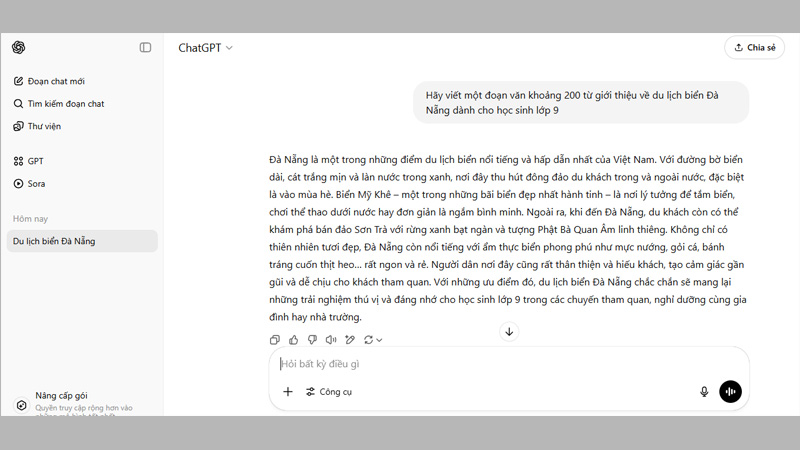Click the regenerate response icon

368,340
